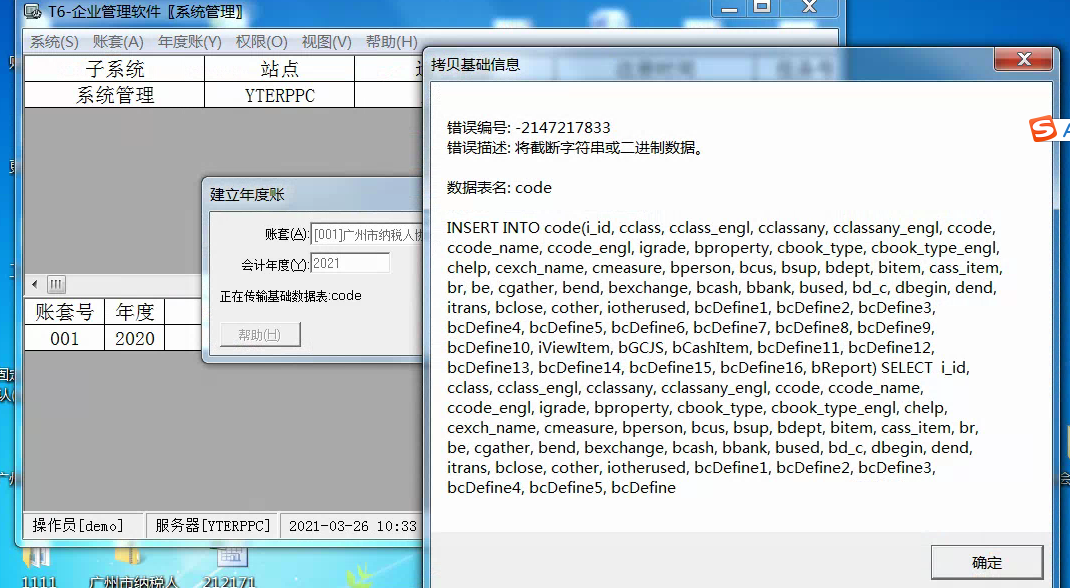Click the 错误编号: -2147217833 line
Image resolution: width=1070 pixels, height=588 pixels.
click(529, 128)
